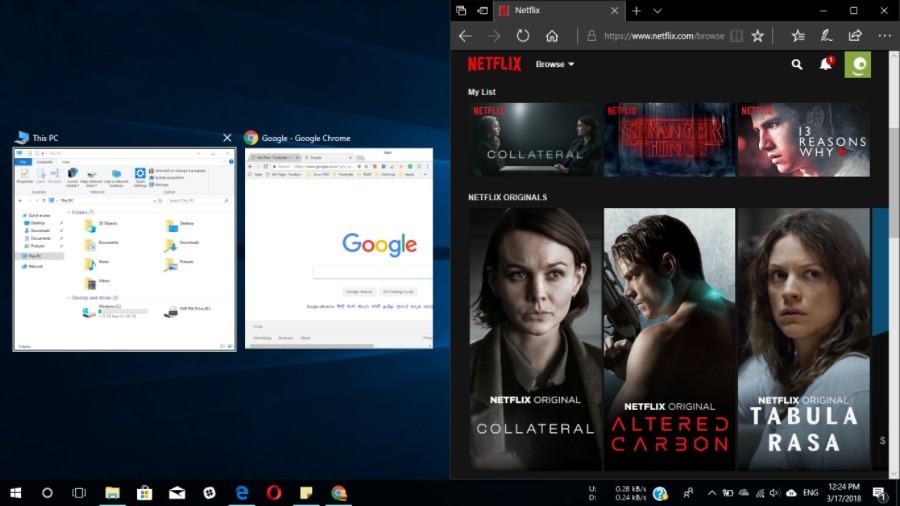Go to the Edge home page
This screenshot has width=900, height=506.
coord(552,36)
